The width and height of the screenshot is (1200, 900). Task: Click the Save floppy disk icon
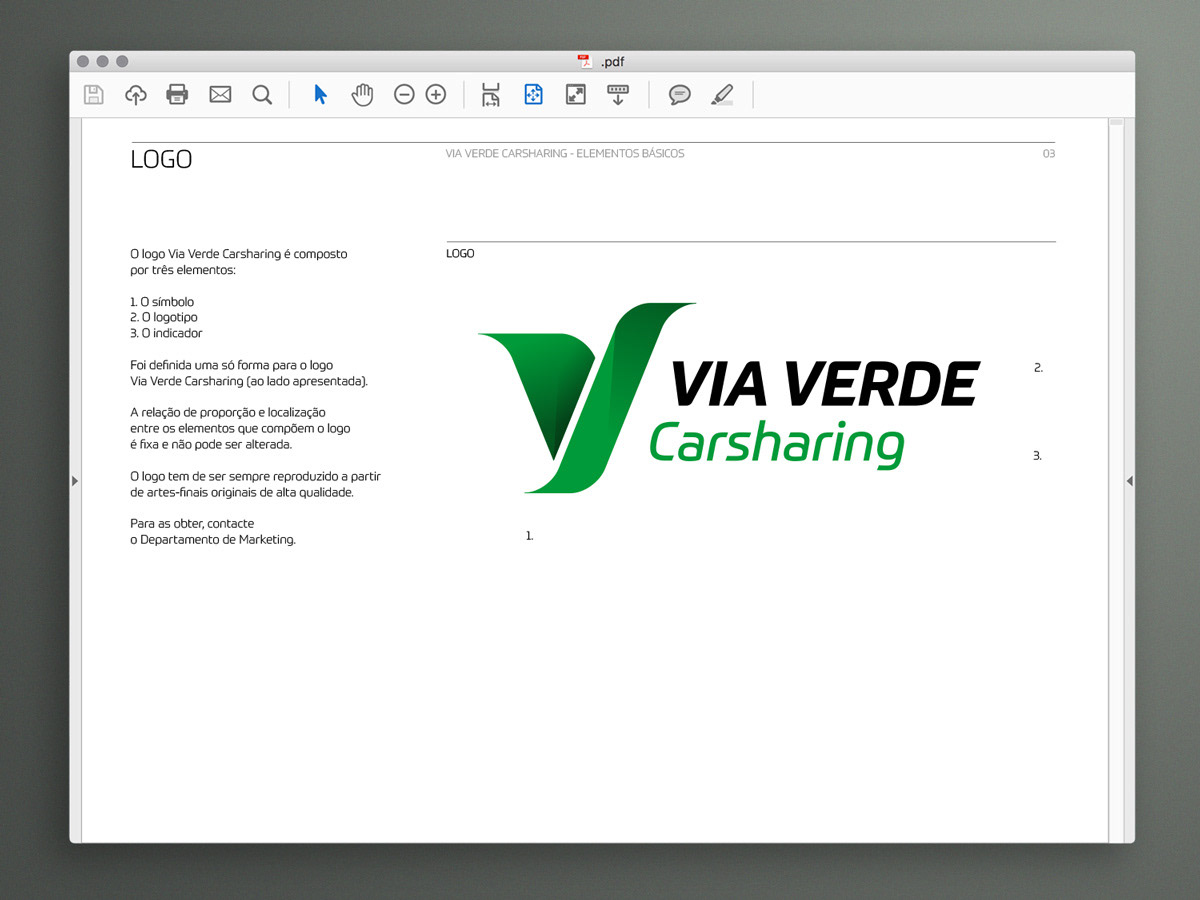[93, 95]
